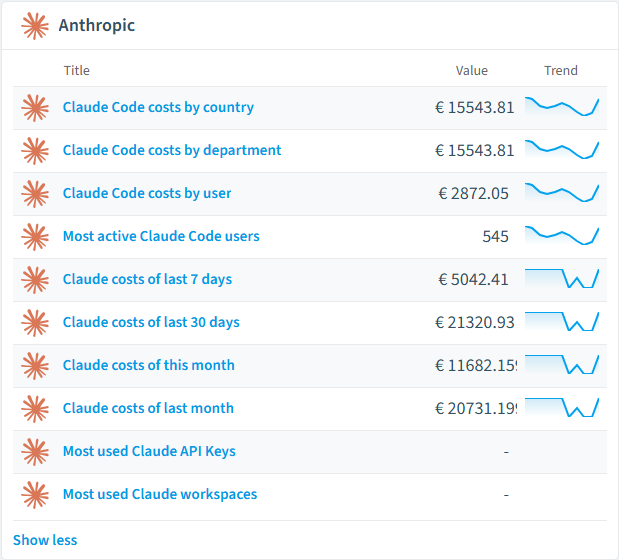Click trend sparkline for costs by country

tap(562, 107)
